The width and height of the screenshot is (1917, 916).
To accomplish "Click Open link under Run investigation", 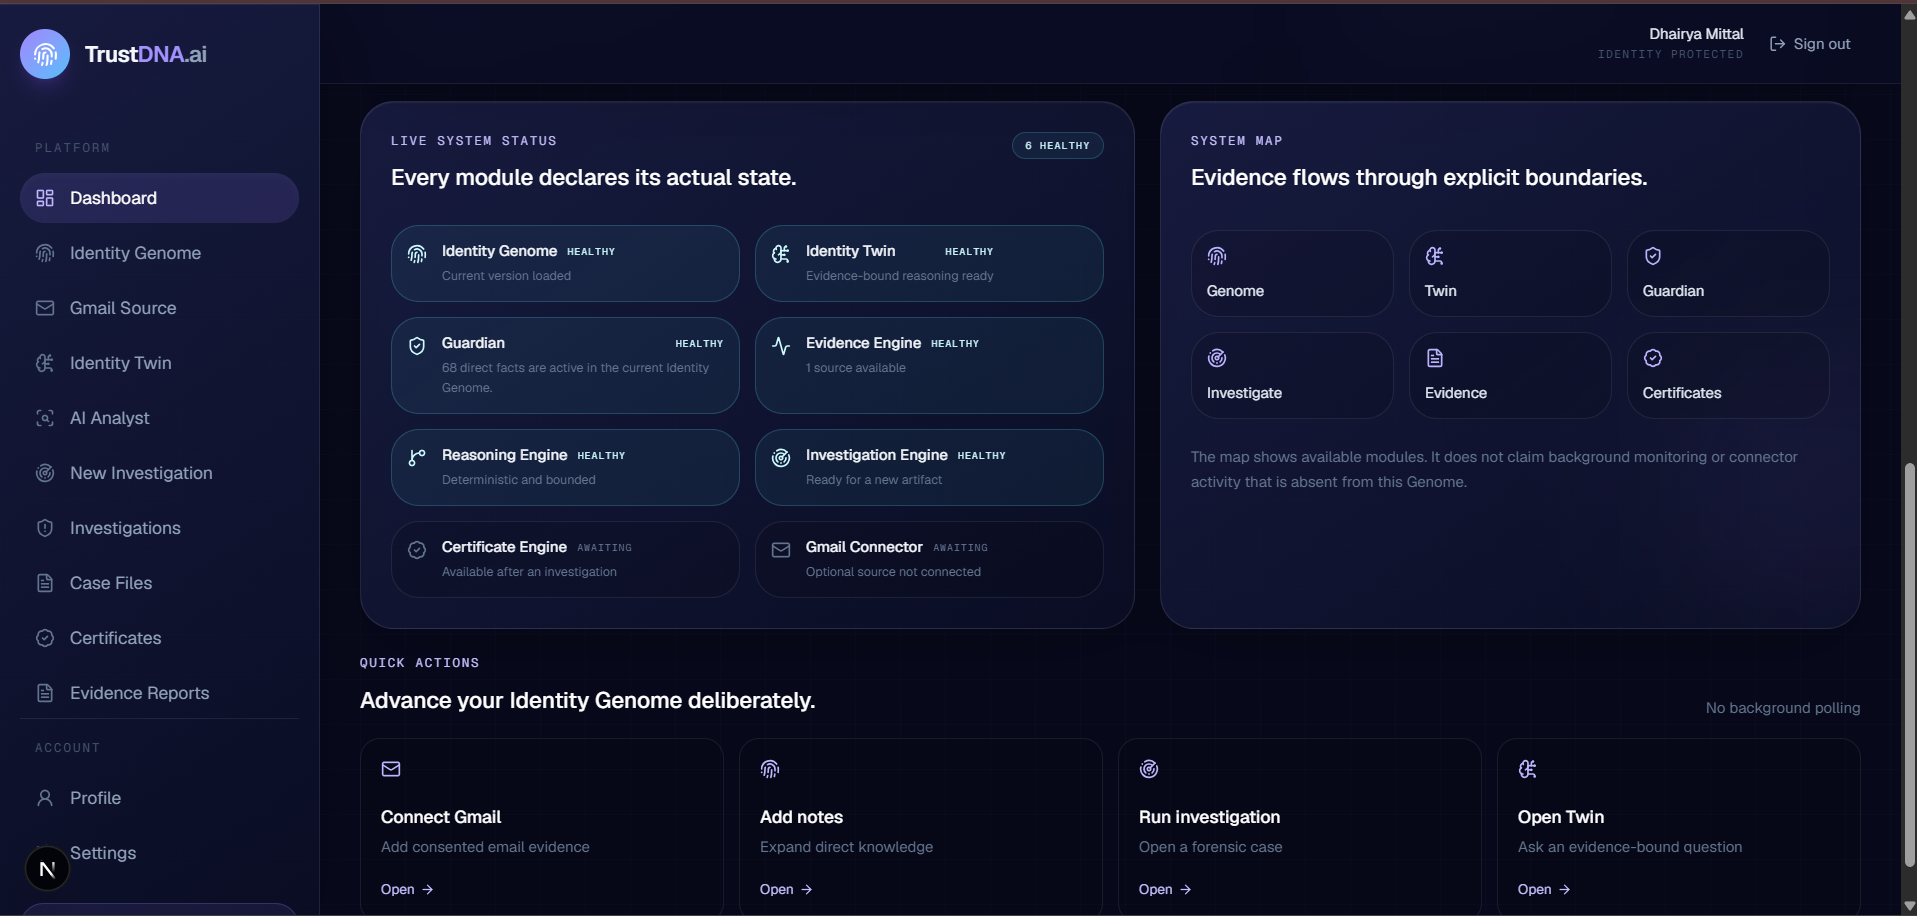I will 1165,889.
